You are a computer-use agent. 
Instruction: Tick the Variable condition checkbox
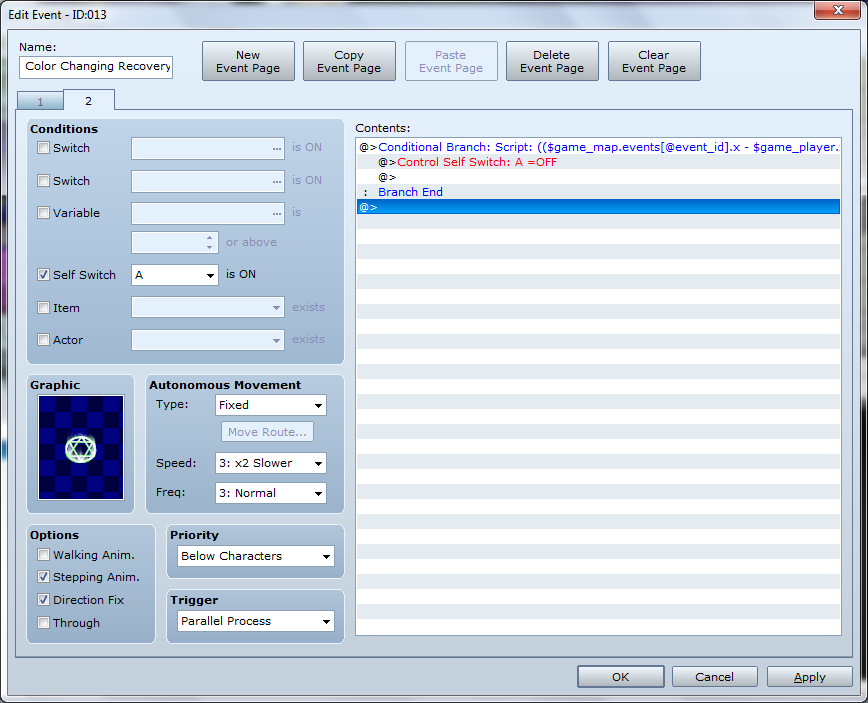click(x=43, y=213)
